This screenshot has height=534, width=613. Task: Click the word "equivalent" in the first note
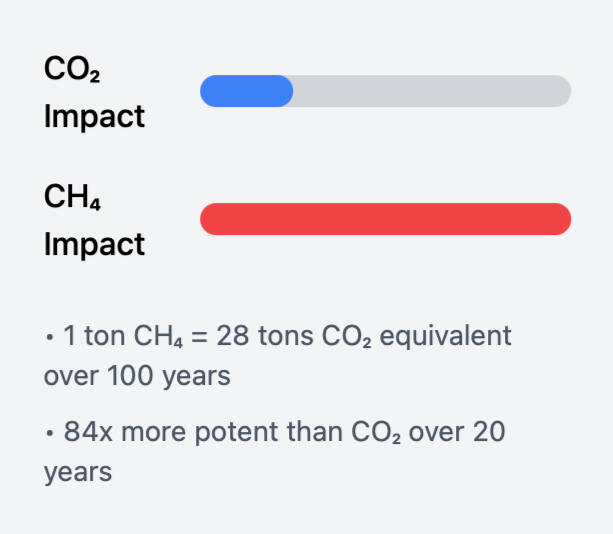(460, 336)
